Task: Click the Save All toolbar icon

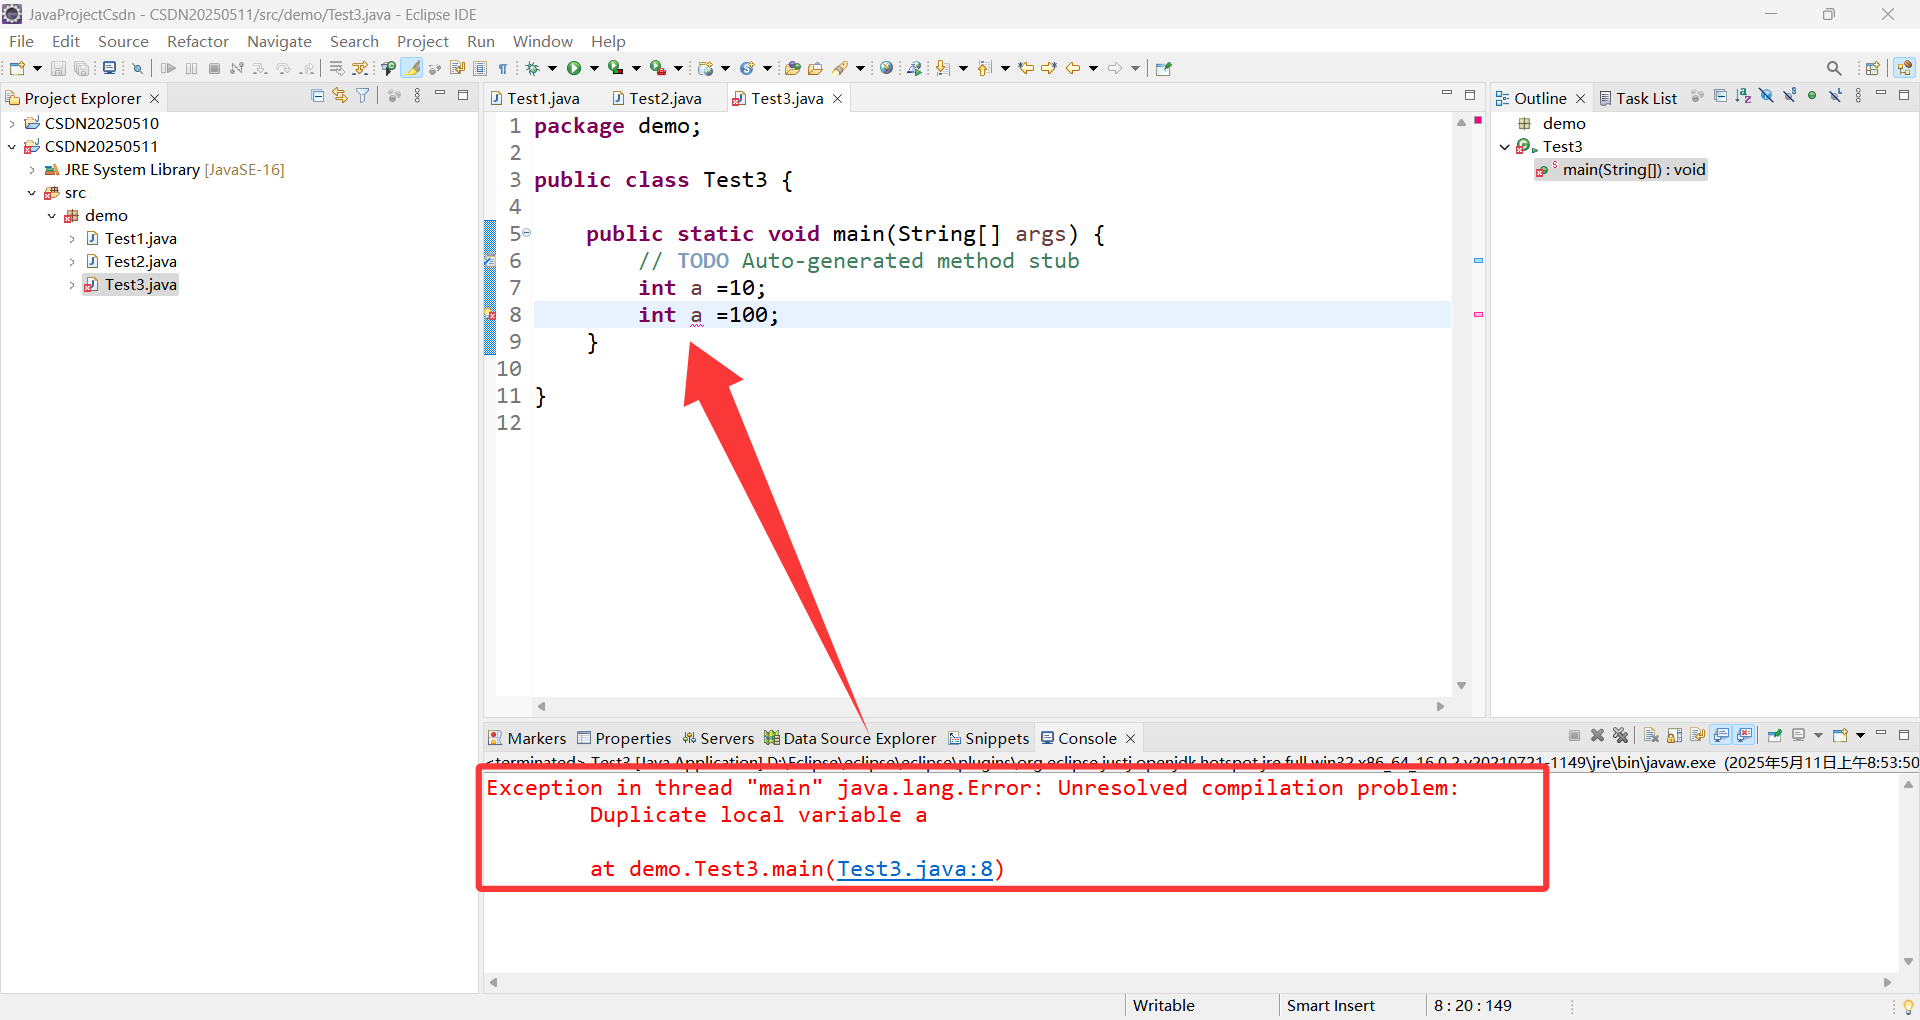Action: click(82, 68)
